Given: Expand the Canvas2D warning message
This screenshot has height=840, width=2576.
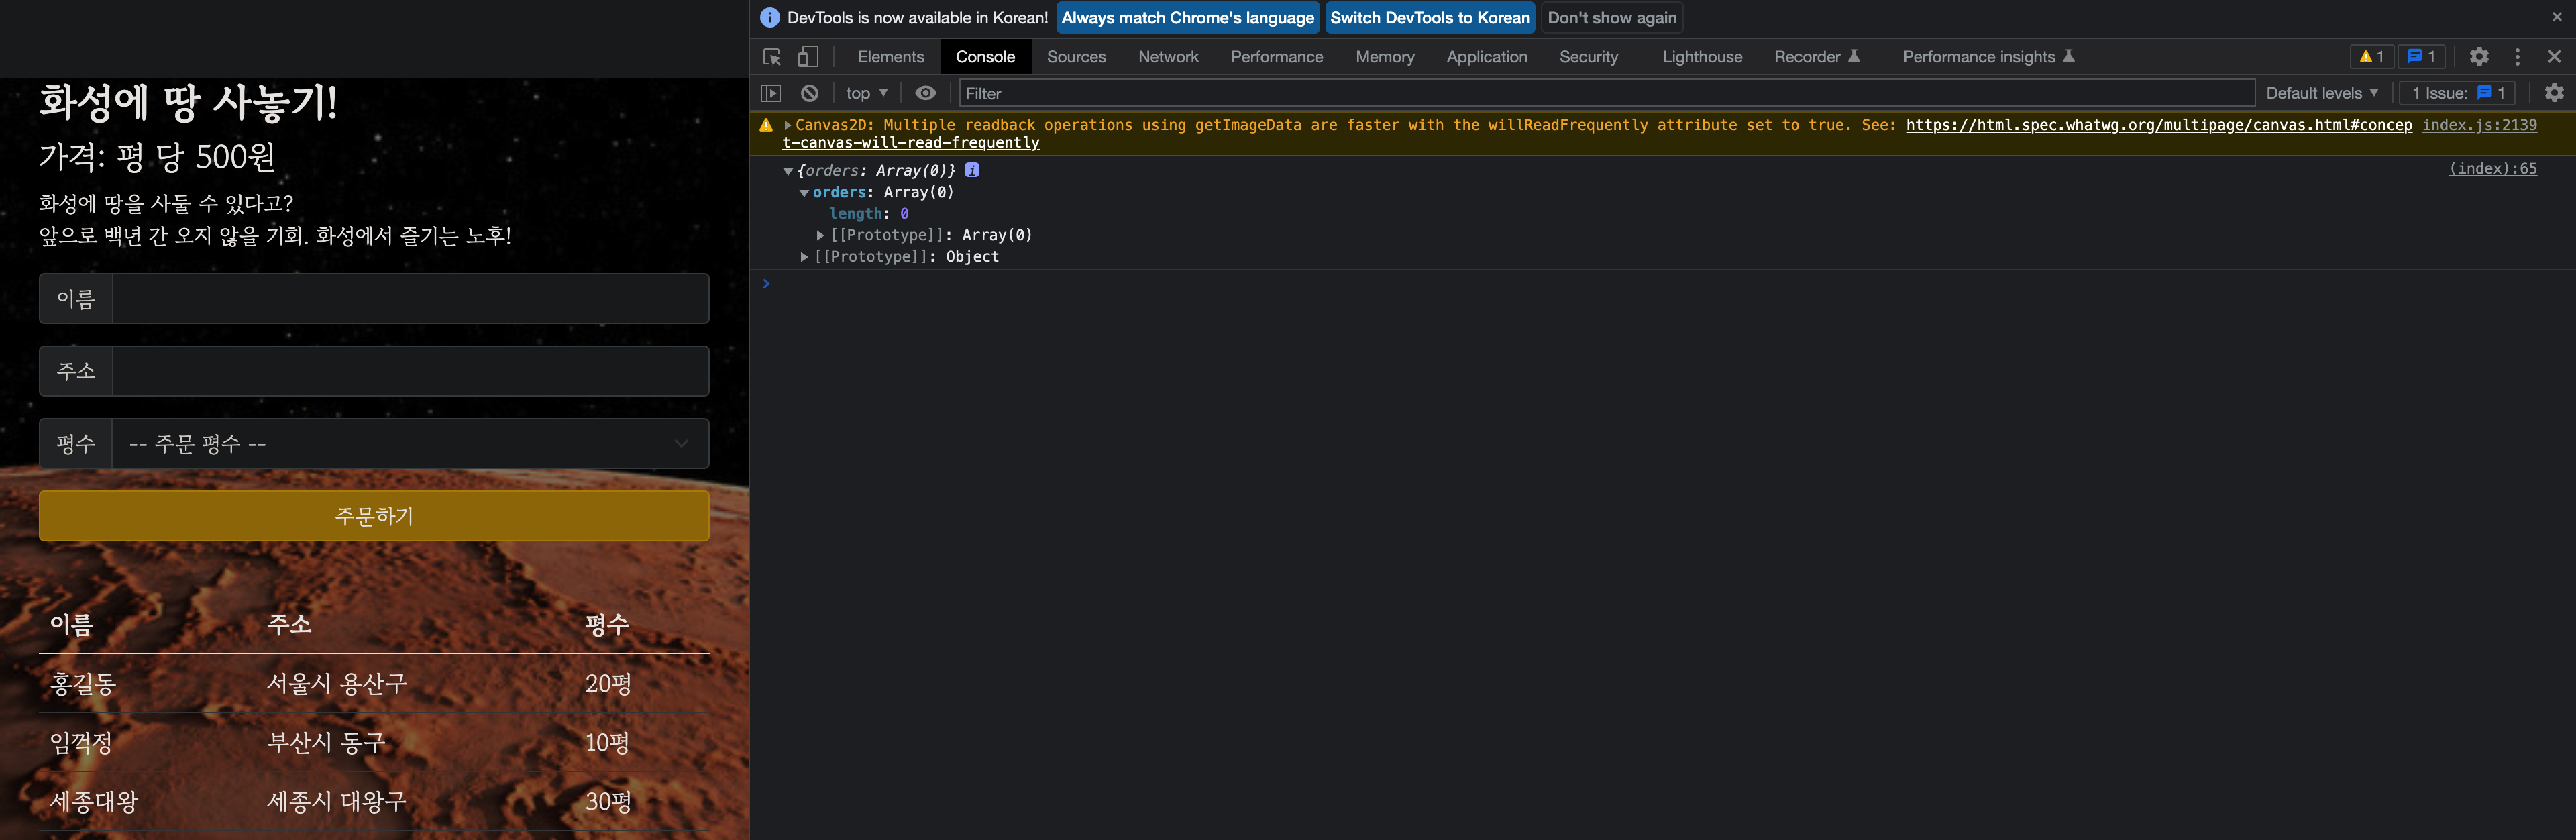Looking at the screenshot, I should click(x=788, y=125).
